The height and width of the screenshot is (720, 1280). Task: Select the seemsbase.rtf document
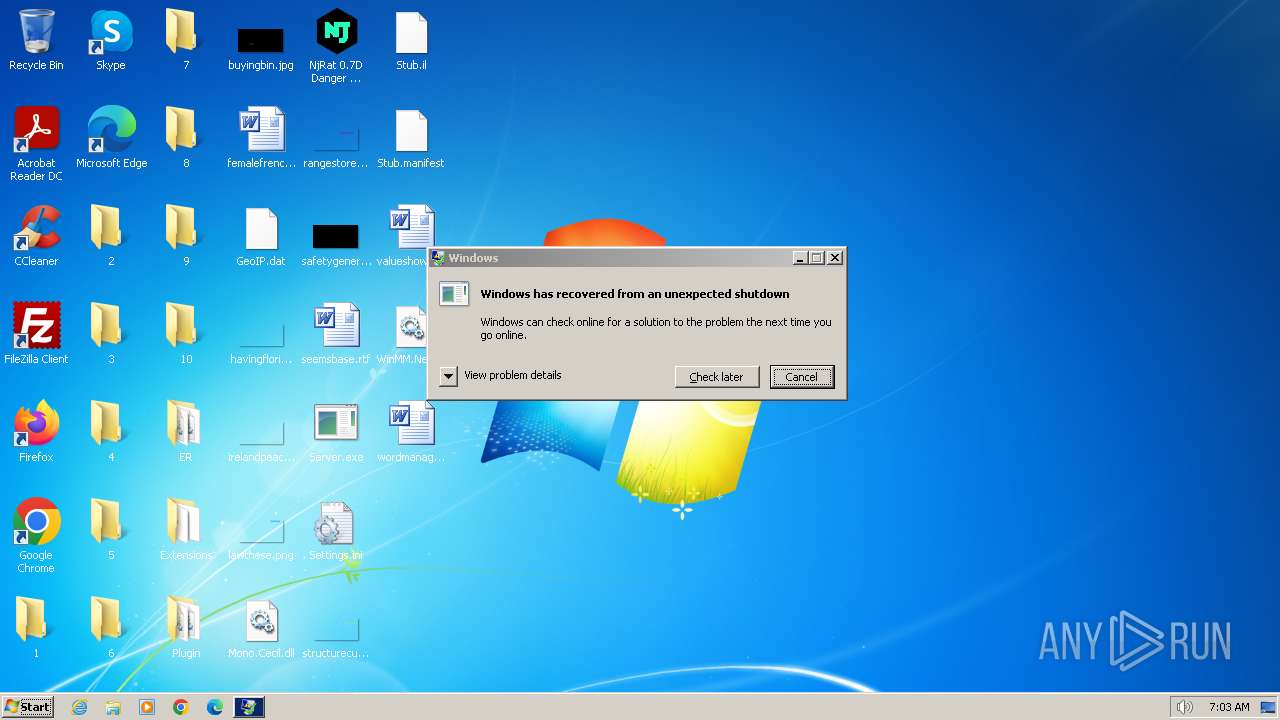click(x=336, y=334)
